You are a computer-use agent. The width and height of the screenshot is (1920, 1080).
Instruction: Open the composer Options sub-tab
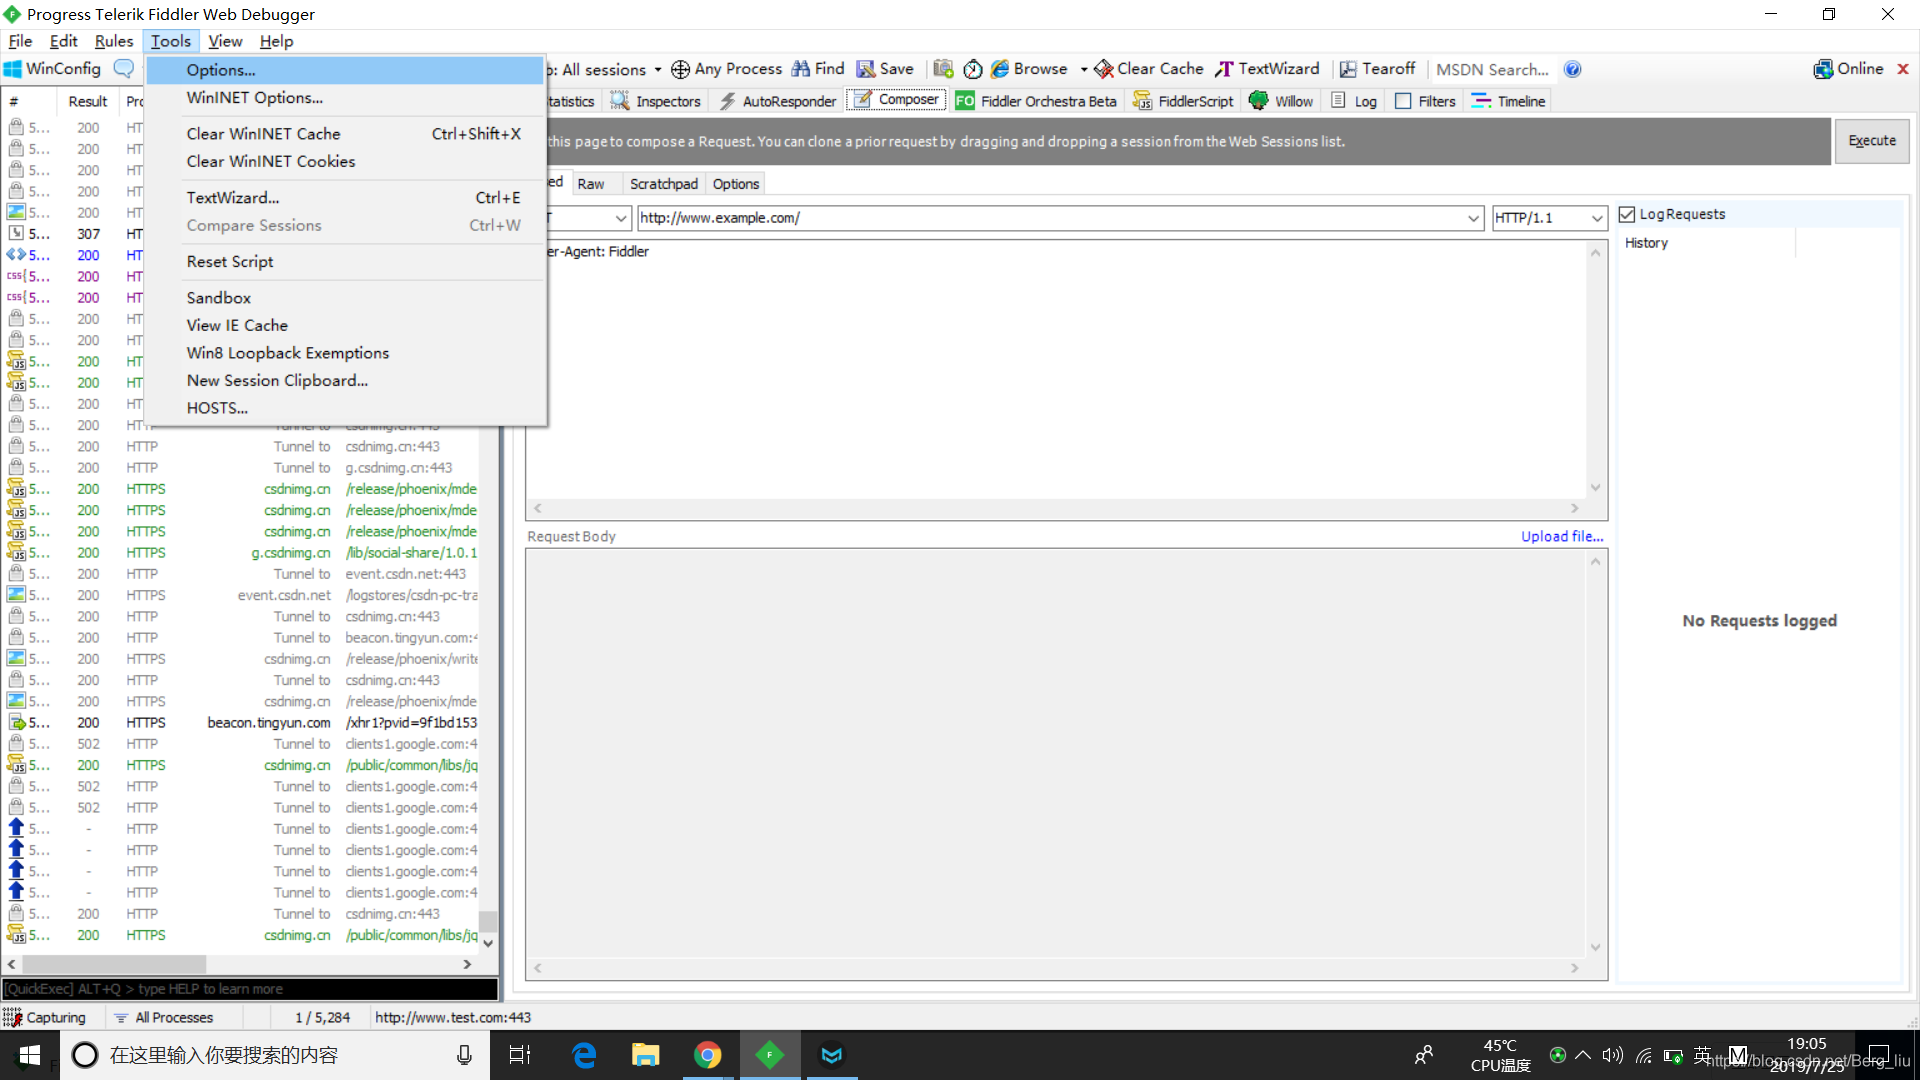click(736, 184)
